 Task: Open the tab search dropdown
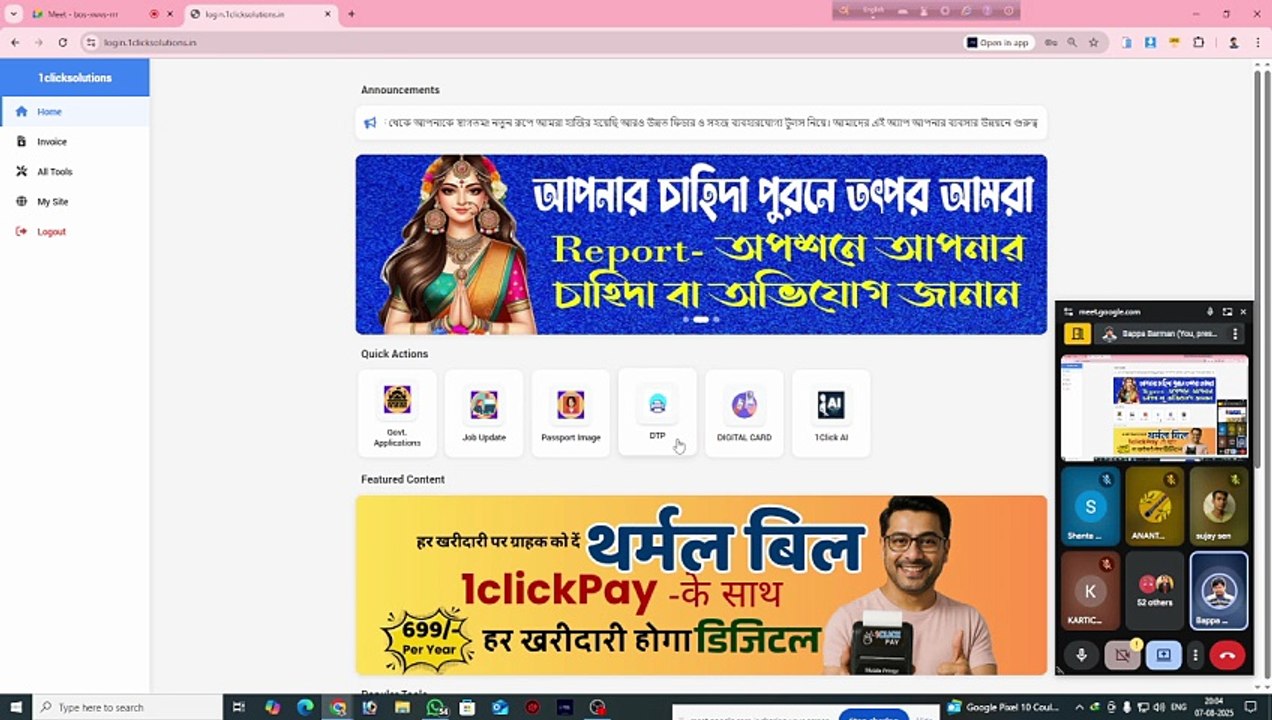coord(13,14)
